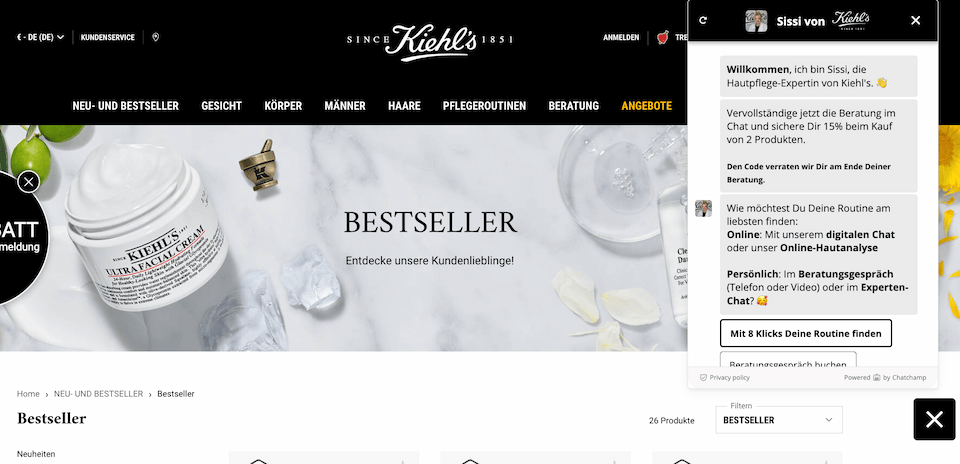Viewport: 960px width, 464px height.
Task: Click the black chat launcher X button
Action: coord(934,419)
